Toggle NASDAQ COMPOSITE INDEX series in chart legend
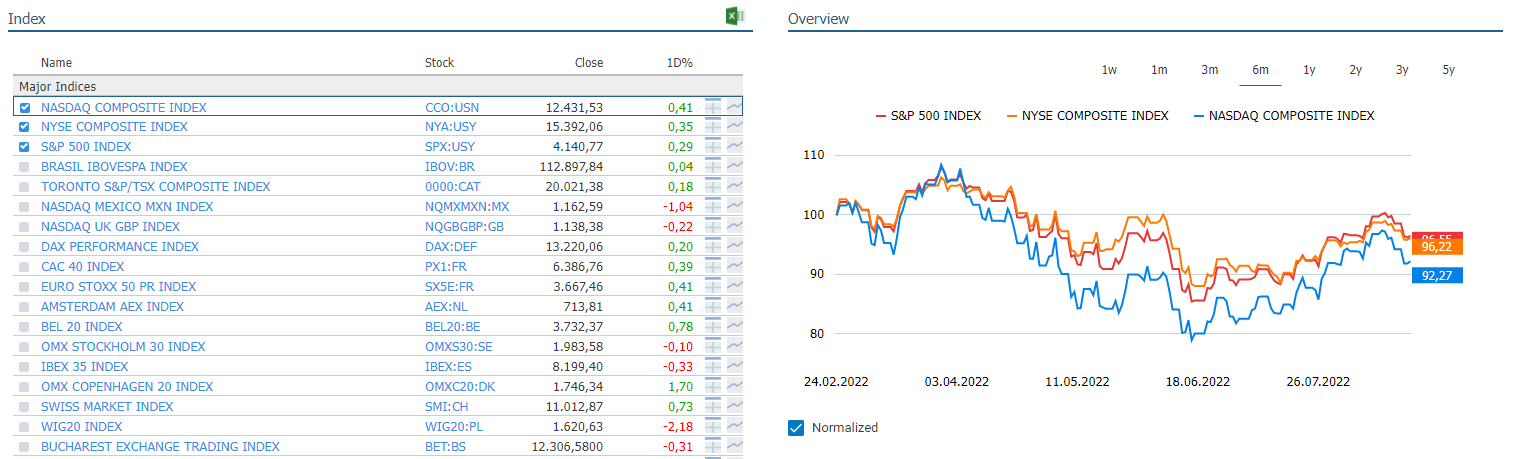Viewport: 1513px width, 459px height. (x=1284, y=116)
